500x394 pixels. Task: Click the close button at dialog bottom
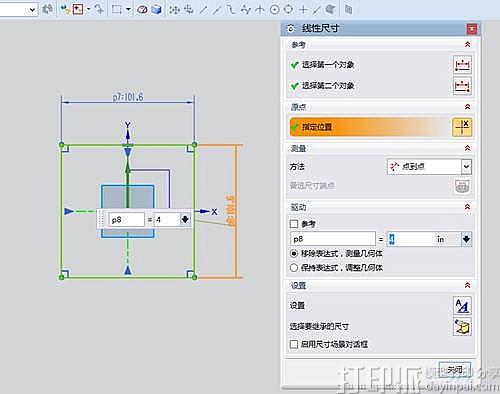point(455,369)
